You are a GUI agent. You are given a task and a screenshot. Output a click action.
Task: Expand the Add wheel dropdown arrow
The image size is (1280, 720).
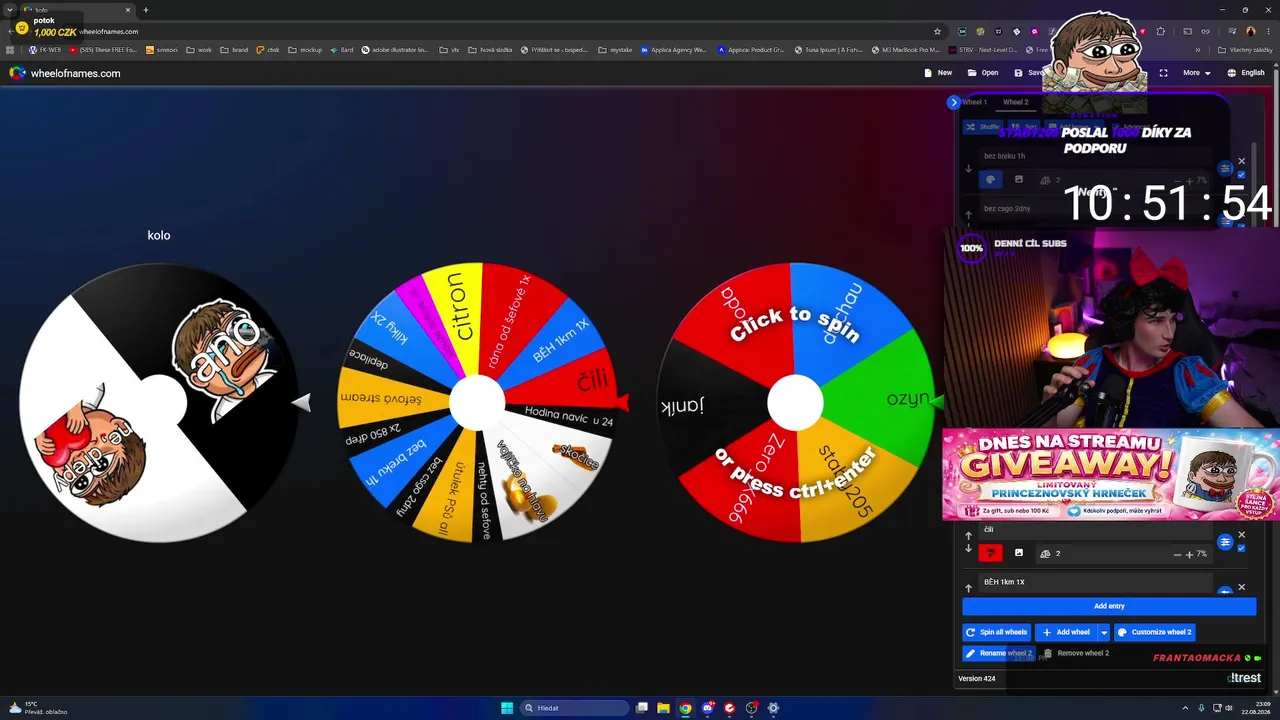pos(1104,632)
